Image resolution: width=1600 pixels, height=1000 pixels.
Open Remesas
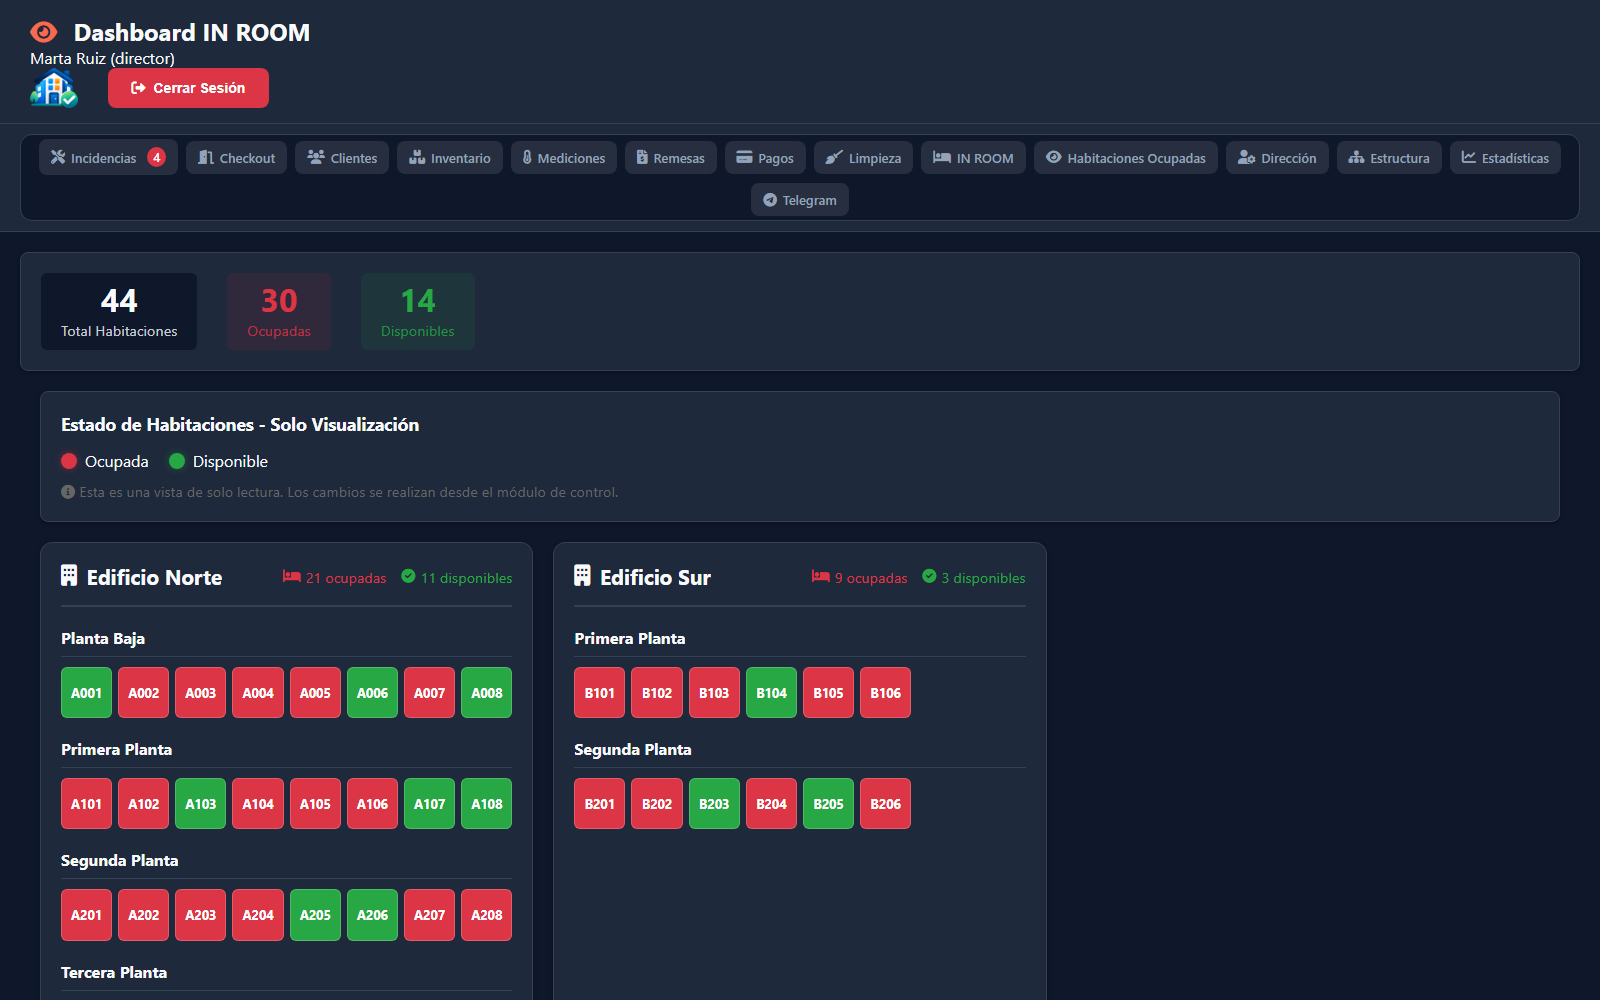coord(671,158)
